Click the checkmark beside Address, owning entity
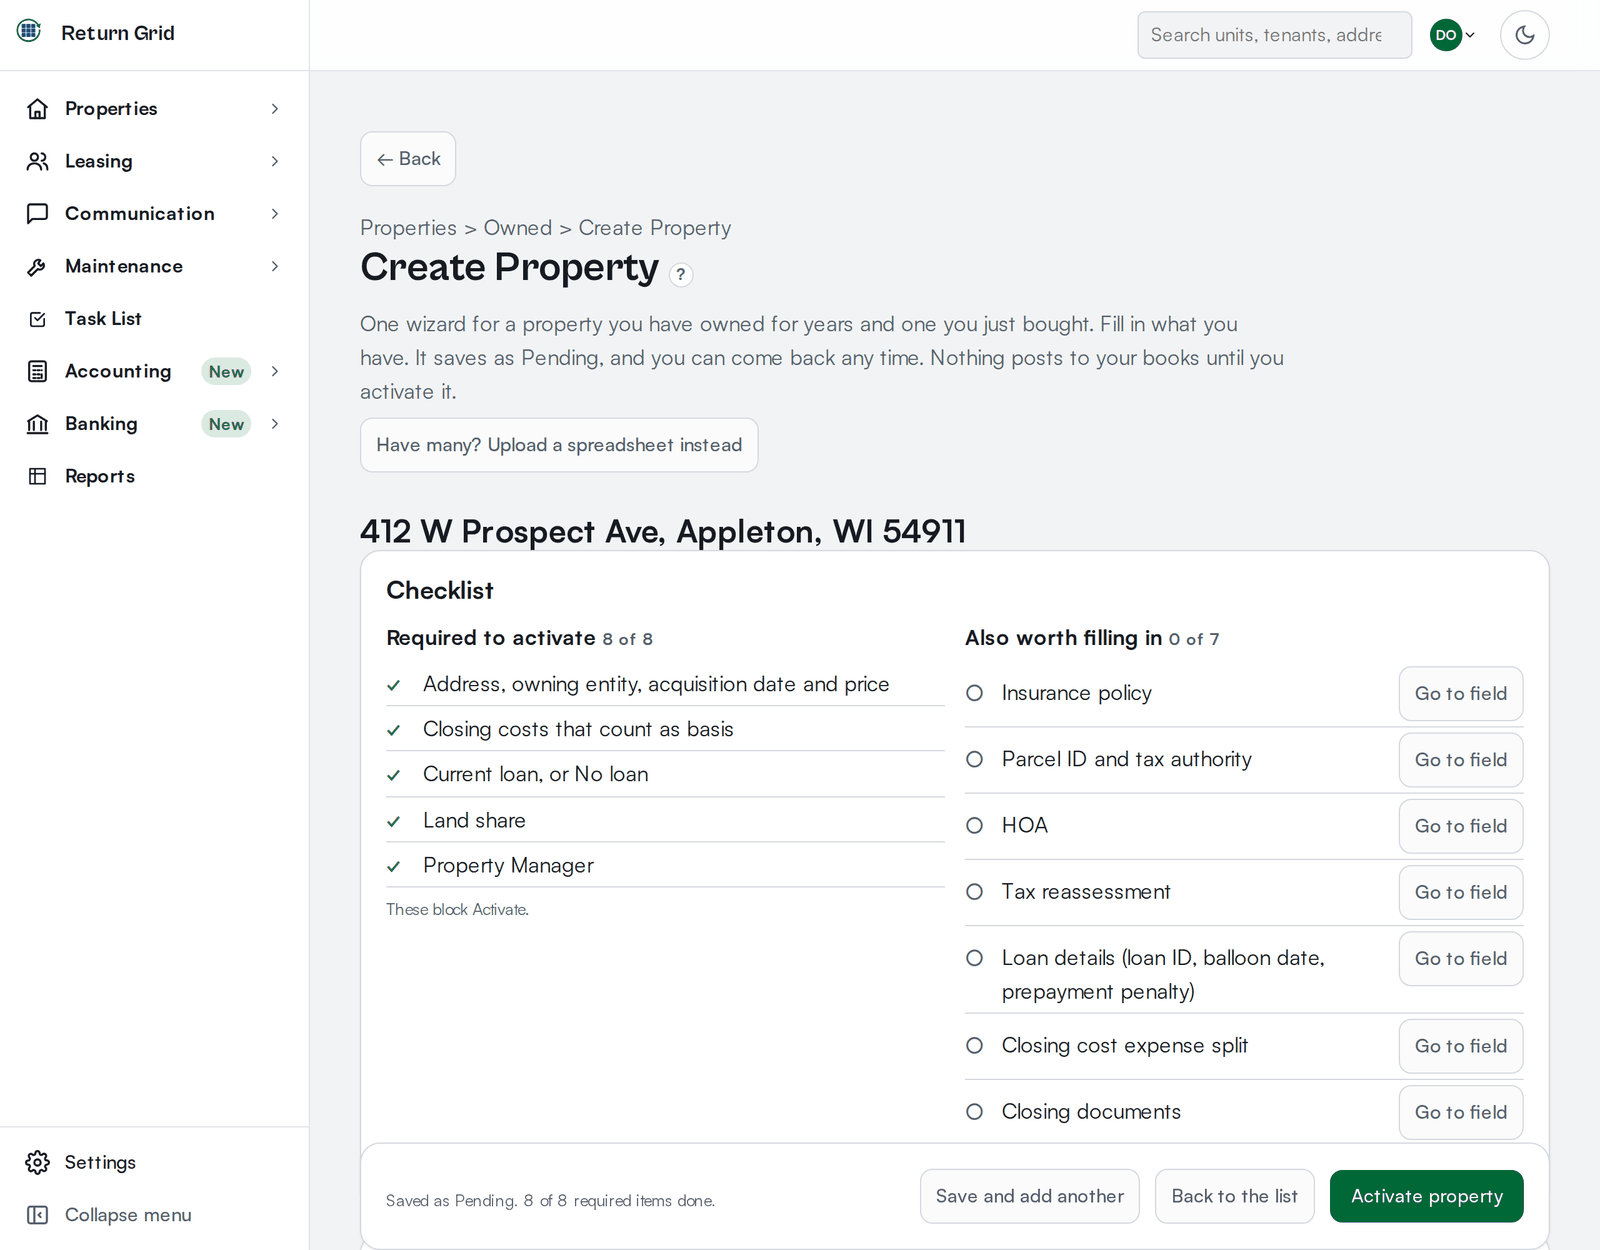 click(394, 685)
